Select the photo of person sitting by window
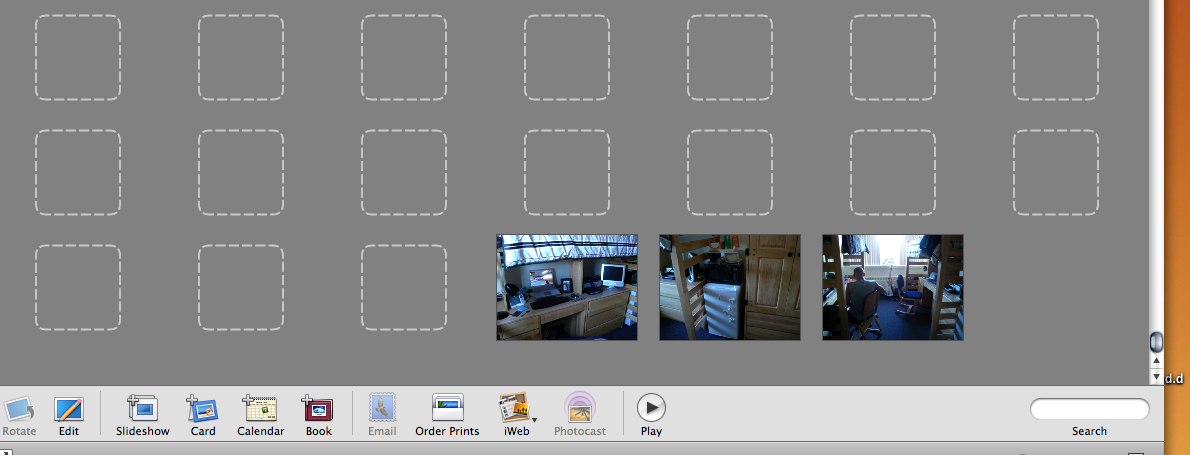This screenshot has width=1190, height=455. point(892,287)
